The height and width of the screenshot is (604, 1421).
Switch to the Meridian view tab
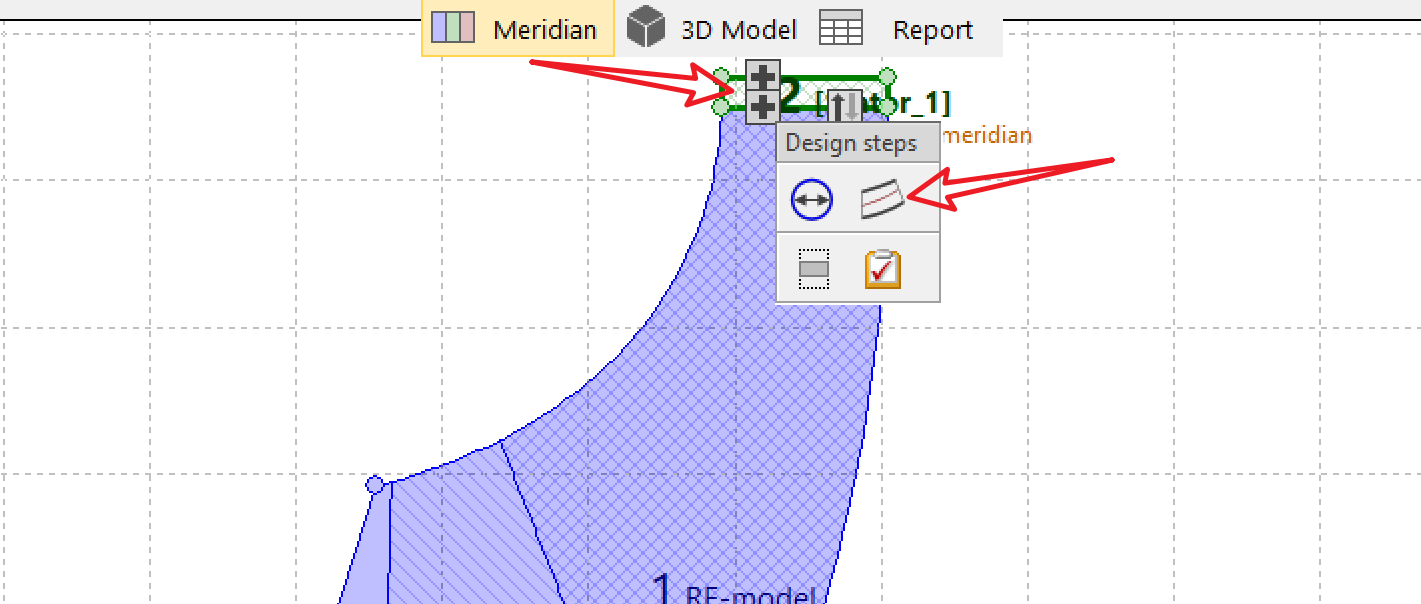[517, 30]
